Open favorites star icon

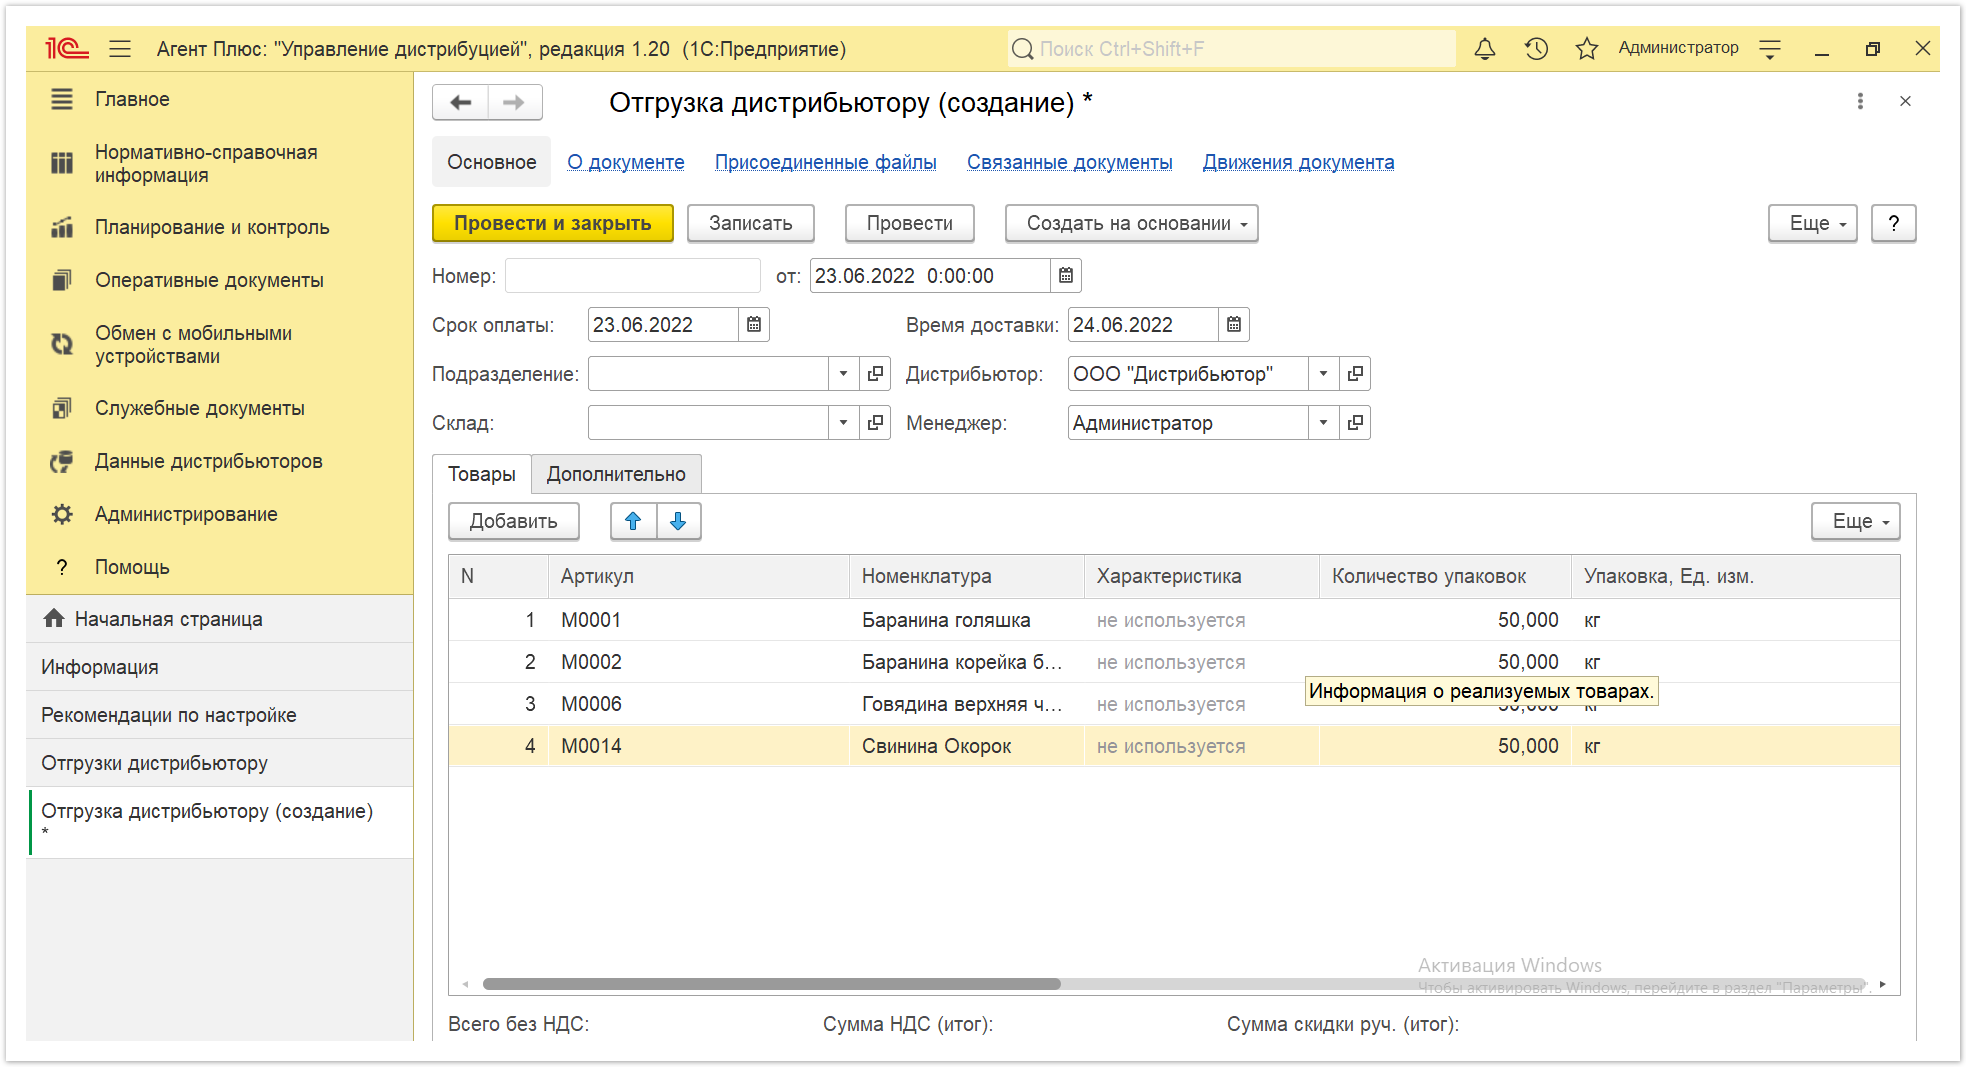click(1586, 48)
